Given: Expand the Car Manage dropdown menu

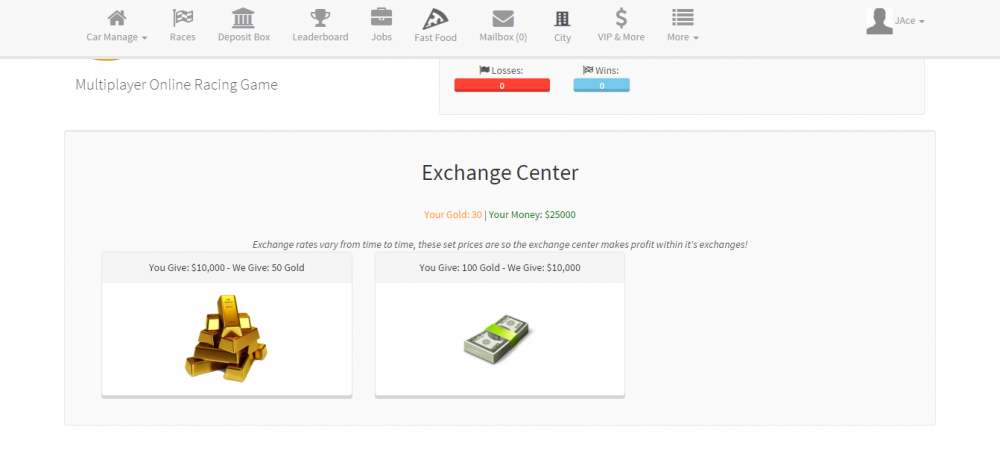Looking at the screenshot, I should click(x=117, y=37).
